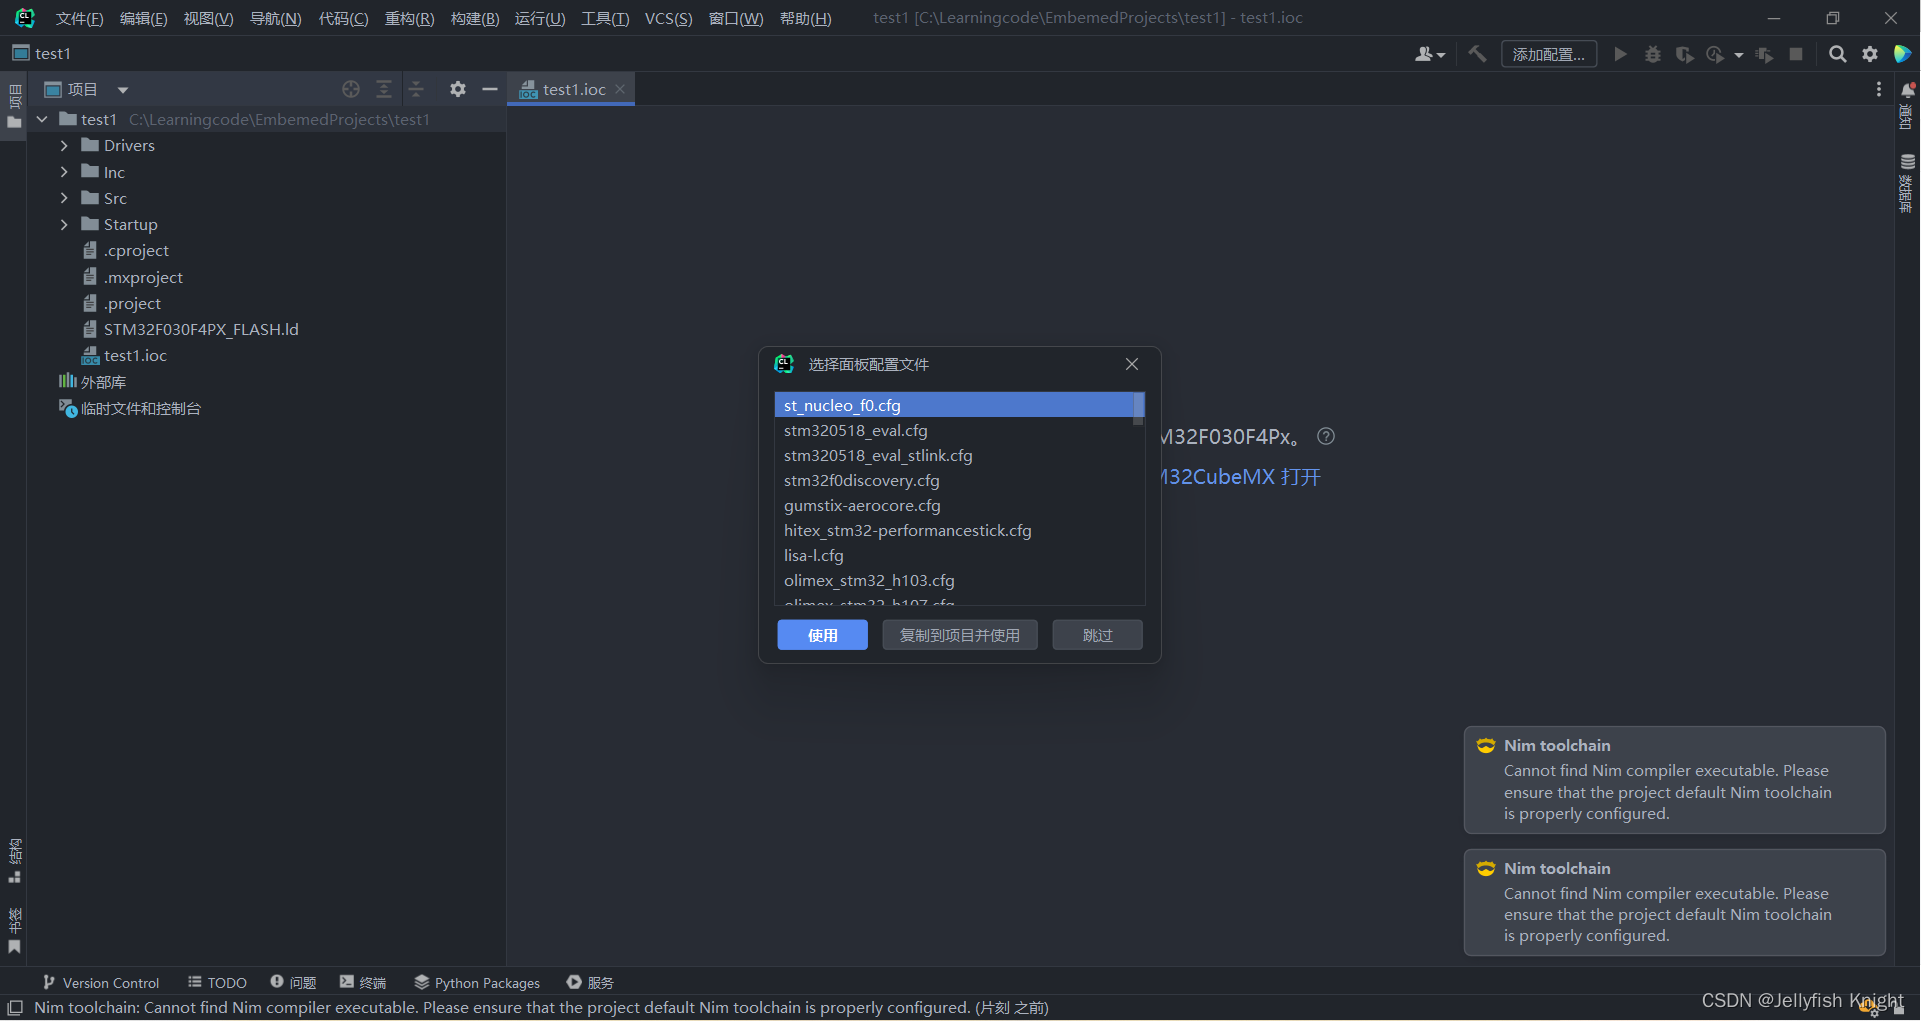Expand the Drivers folder in the tree
Image resolution: width=1921 pixels, height=1021 pixels.
[63, 145]
